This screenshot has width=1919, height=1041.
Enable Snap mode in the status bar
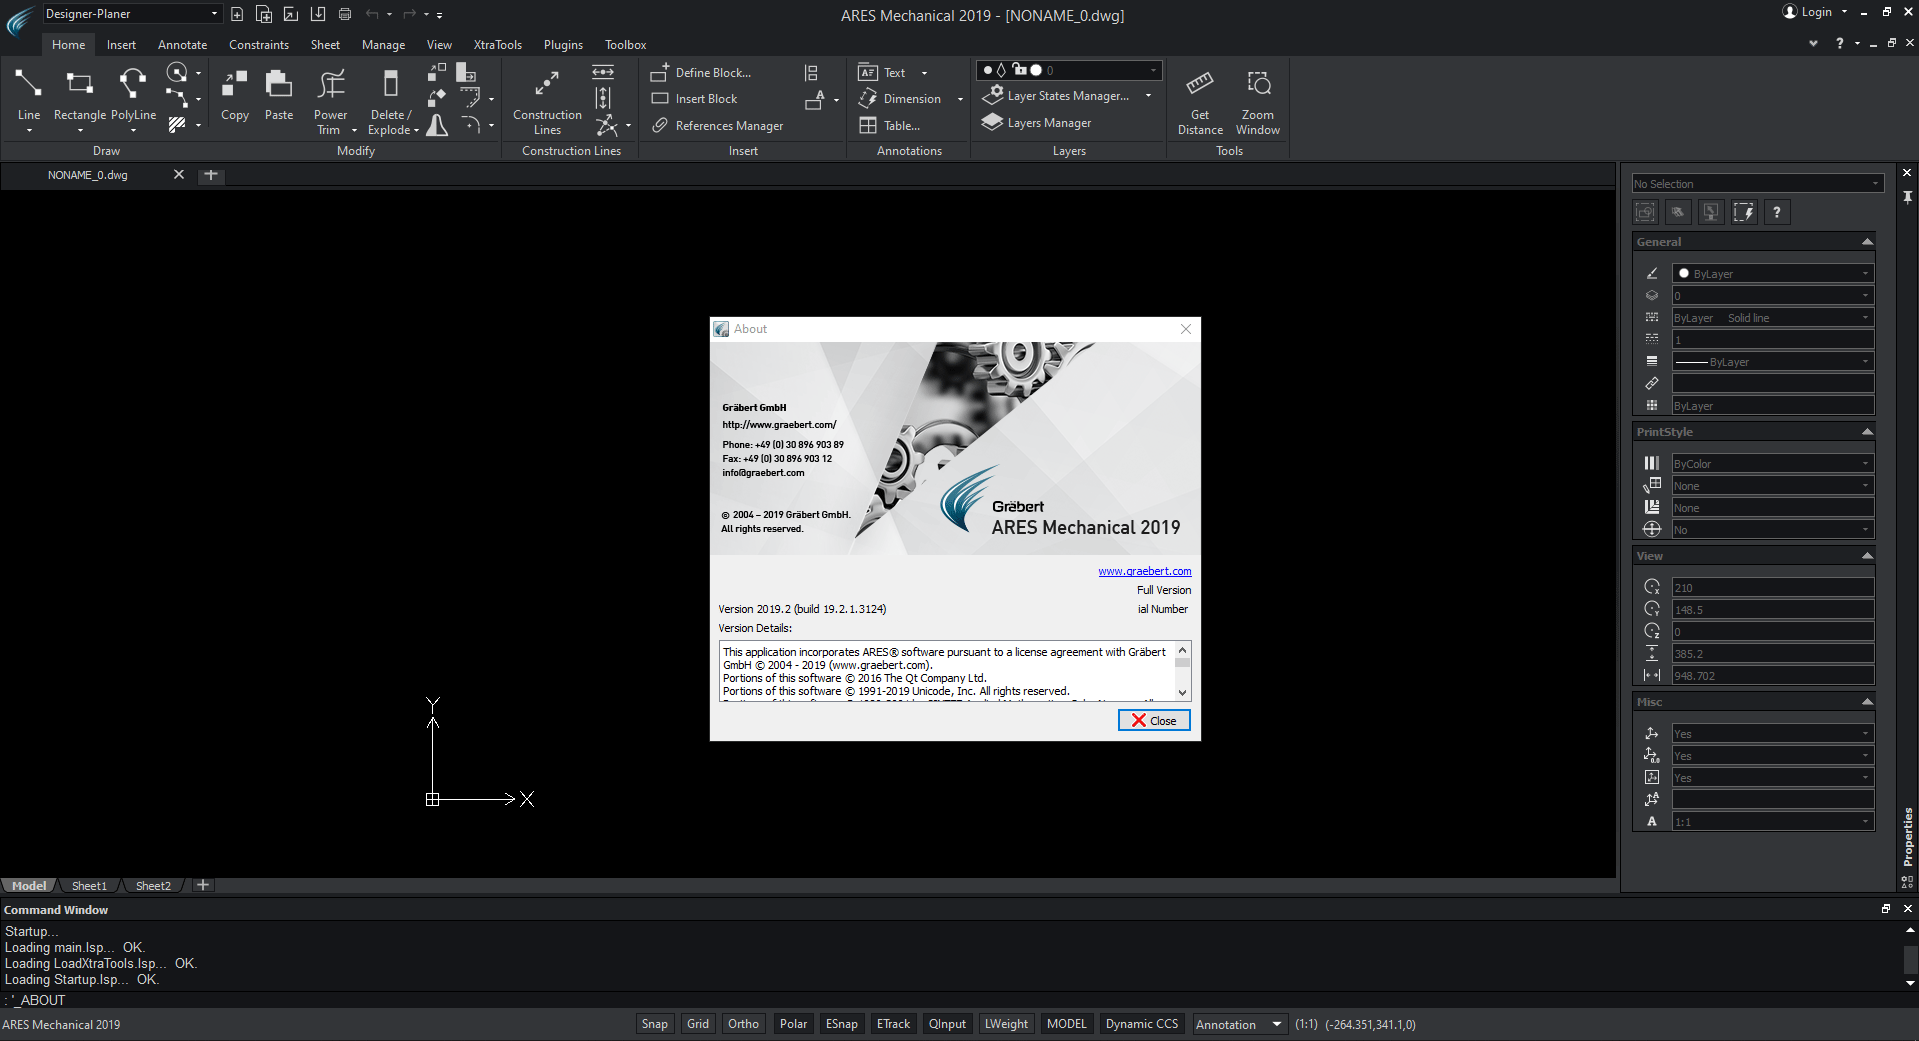click(x=654, y=1023)
